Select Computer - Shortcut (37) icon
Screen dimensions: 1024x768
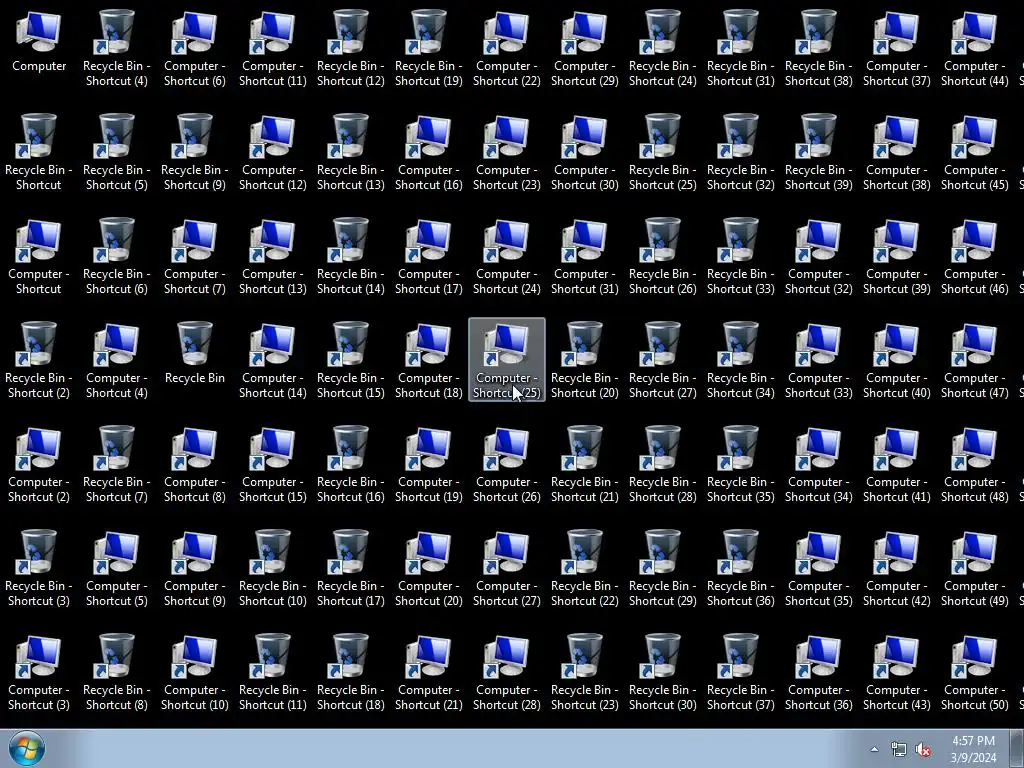(897, 48)
